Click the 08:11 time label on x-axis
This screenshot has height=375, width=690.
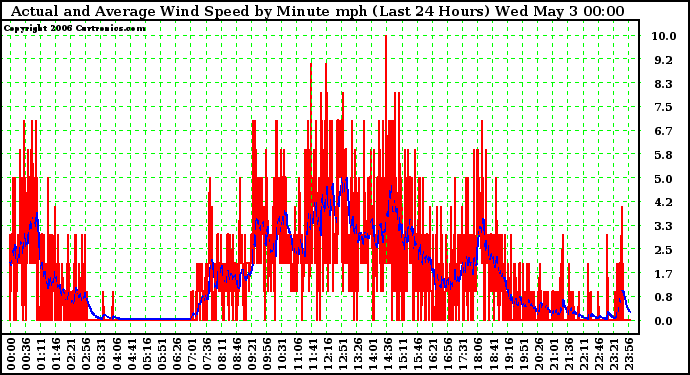pyautogui.click(x=222, y=354)
